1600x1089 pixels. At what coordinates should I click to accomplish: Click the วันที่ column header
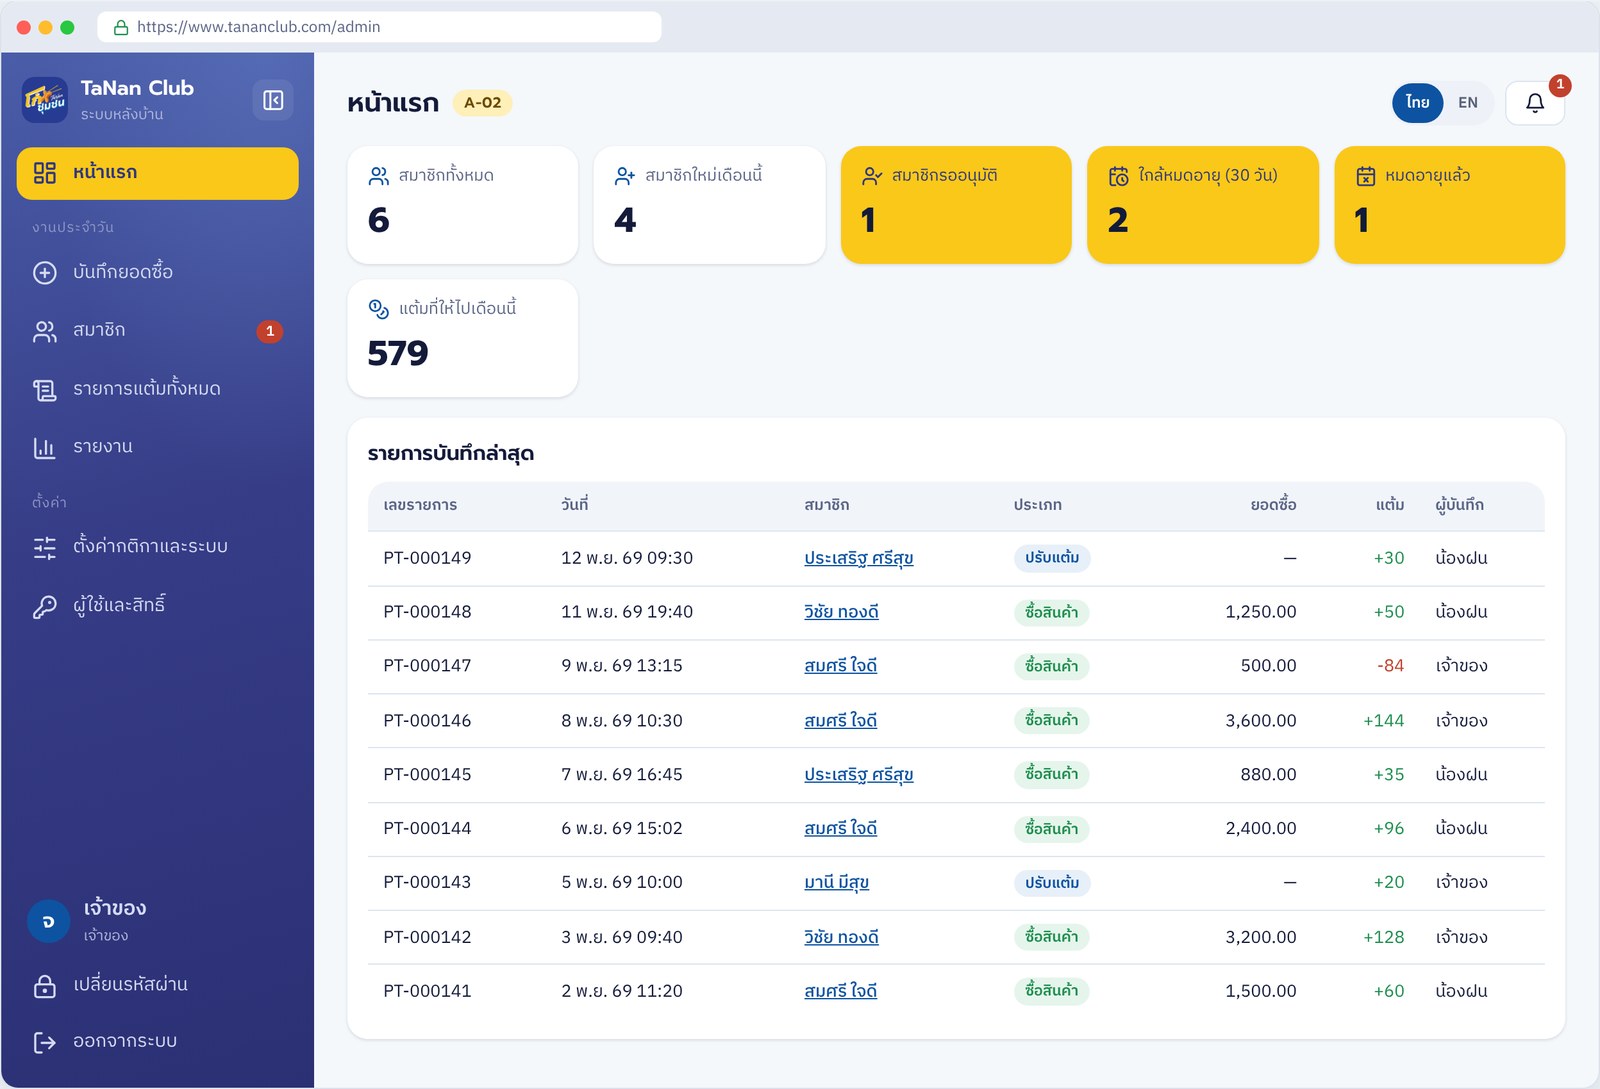574,505
